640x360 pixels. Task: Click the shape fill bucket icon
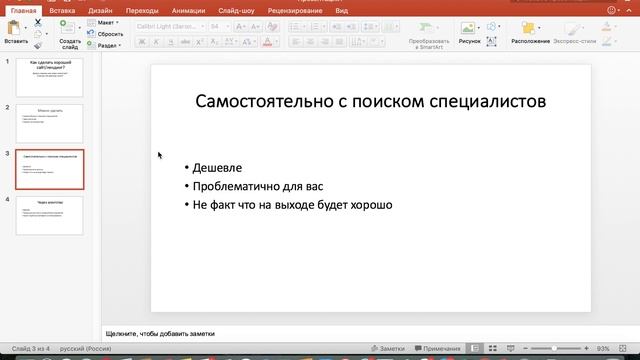(607, 27)
